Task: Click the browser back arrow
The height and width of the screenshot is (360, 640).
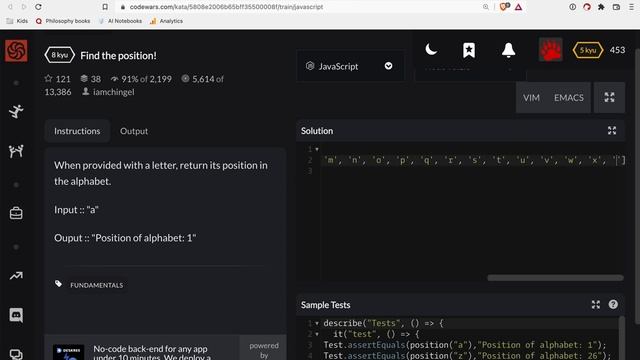Action: pos(10,7)
